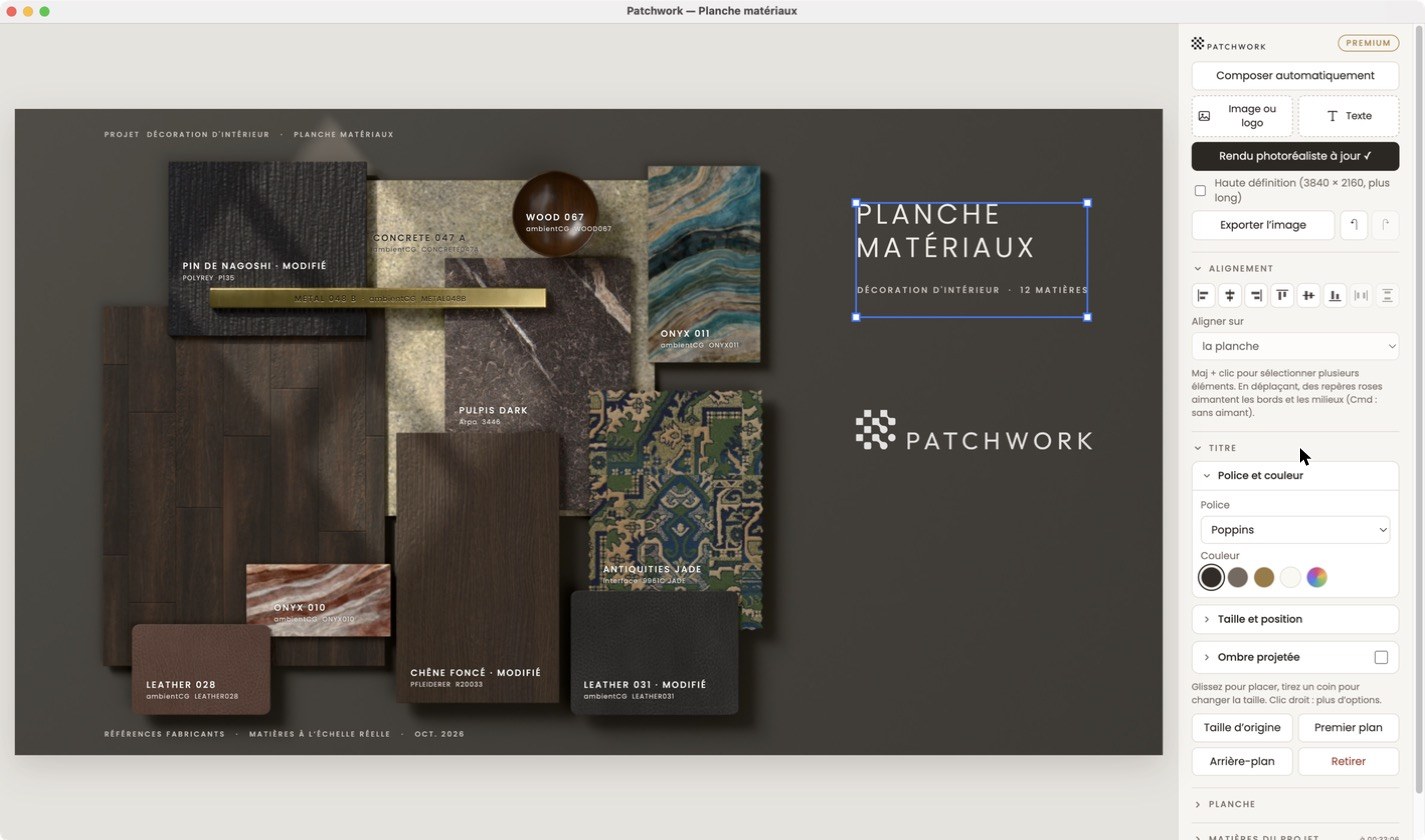The height and width of the screenshot is (840, 1425).
Task: Select the Patchwork logo on the board
Action: click(x=973, y=431)
